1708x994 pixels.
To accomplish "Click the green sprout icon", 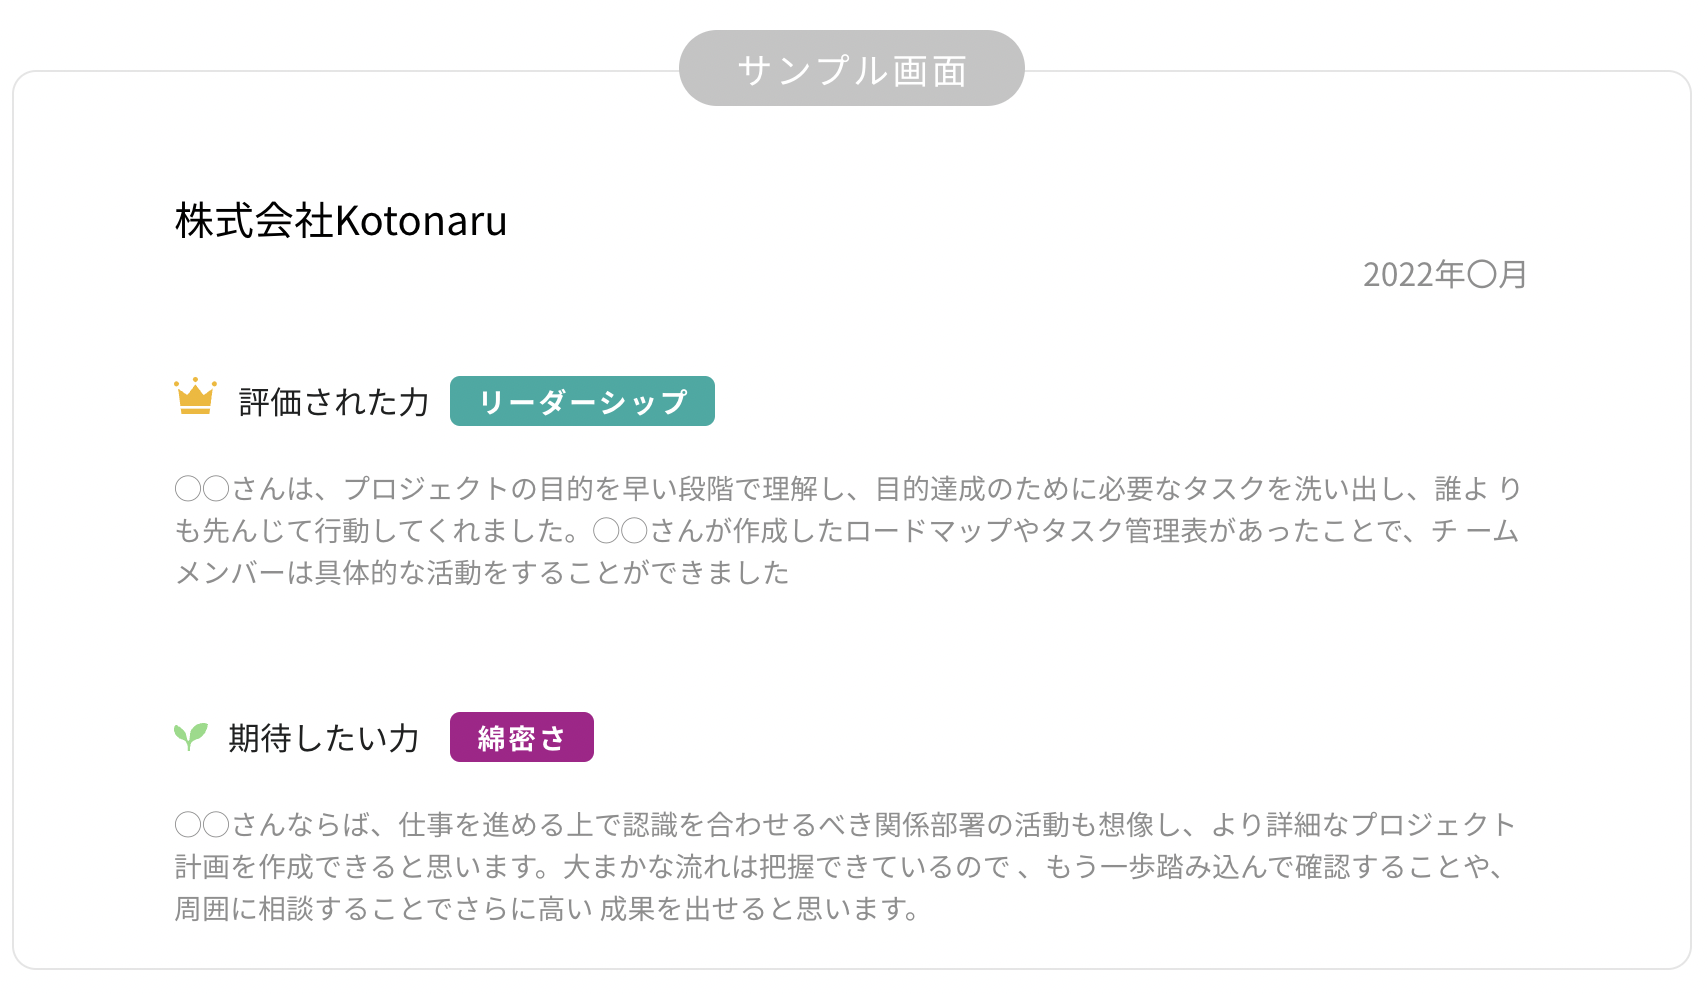I will 190,737.
